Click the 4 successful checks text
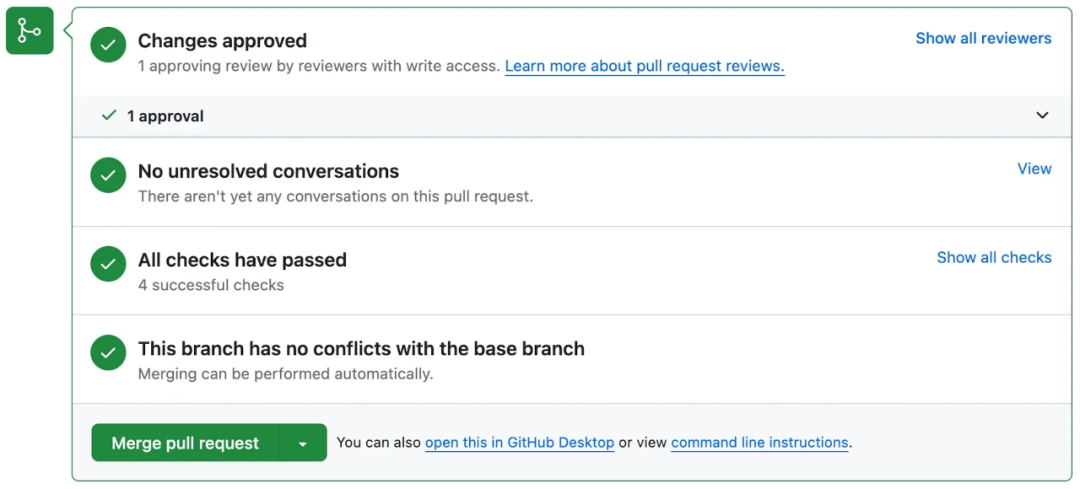This screenshot has height=489, width=1080. tap(211, 285)
